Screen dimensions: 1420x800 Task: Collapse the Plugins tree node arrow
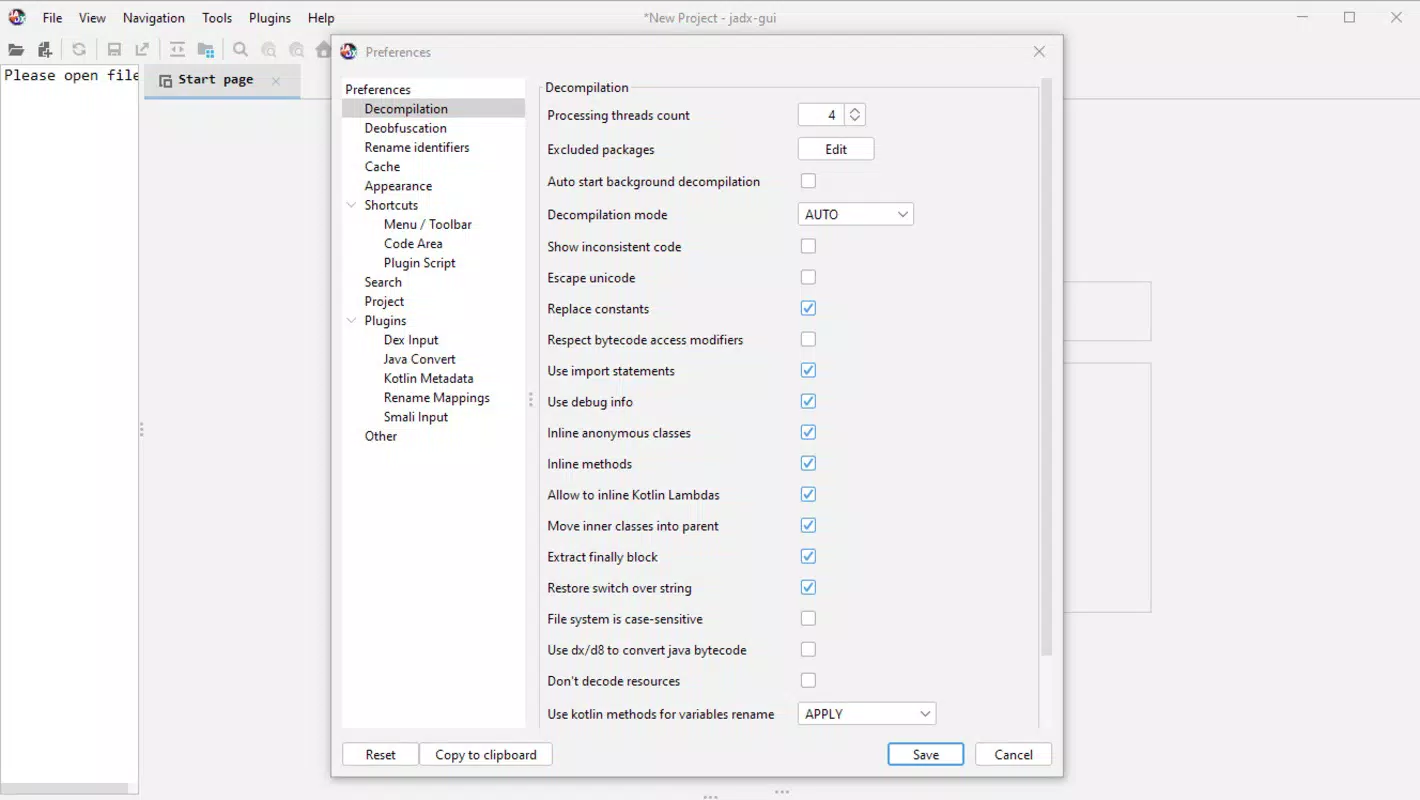click(x=351, y=321)
